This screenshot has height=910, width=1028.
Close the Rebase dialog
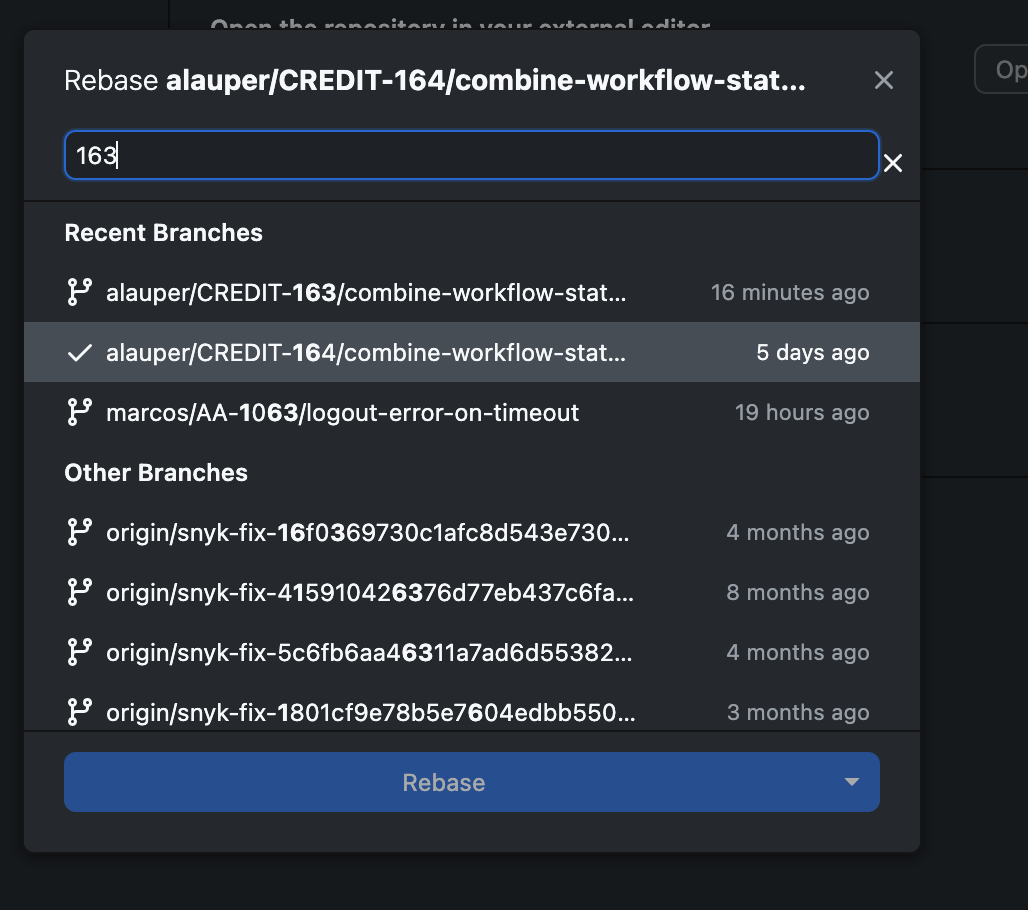coord(884,80)
